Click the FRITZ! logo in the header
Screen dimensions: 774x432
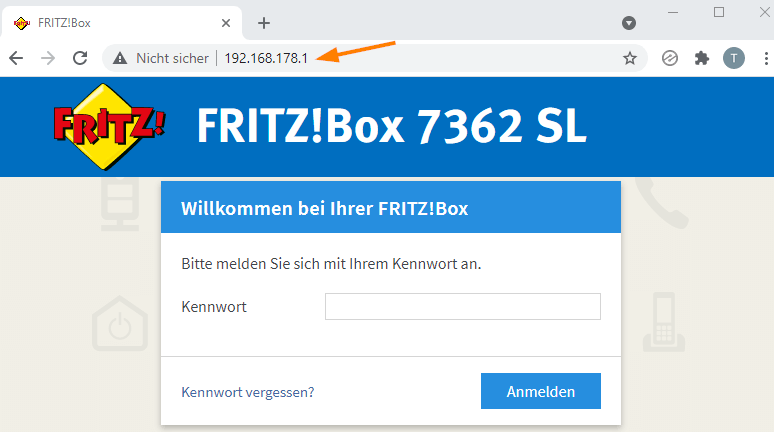(x=109, y=126)
